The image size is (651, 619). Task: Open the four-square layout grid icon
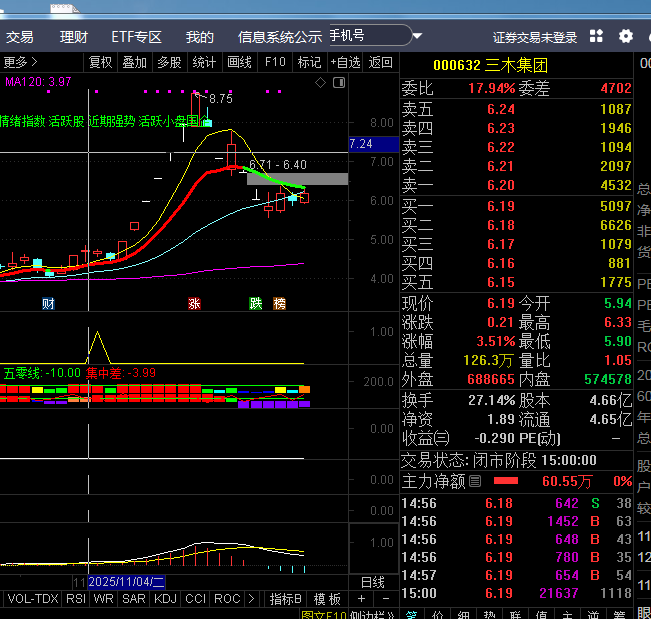[596, 37]
